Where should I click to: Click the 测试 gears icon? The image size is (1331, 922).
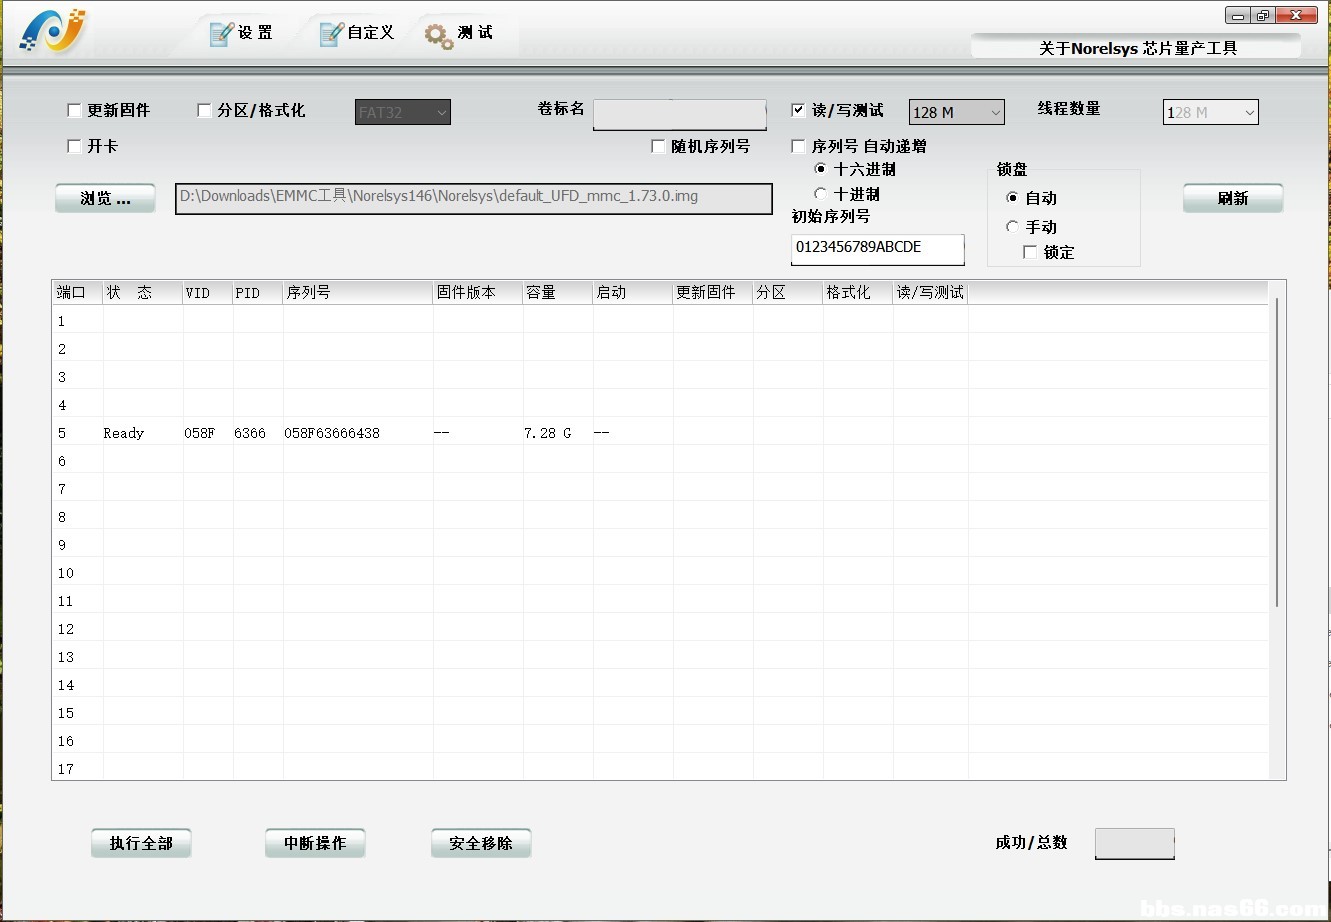click(x=439, y=35)
